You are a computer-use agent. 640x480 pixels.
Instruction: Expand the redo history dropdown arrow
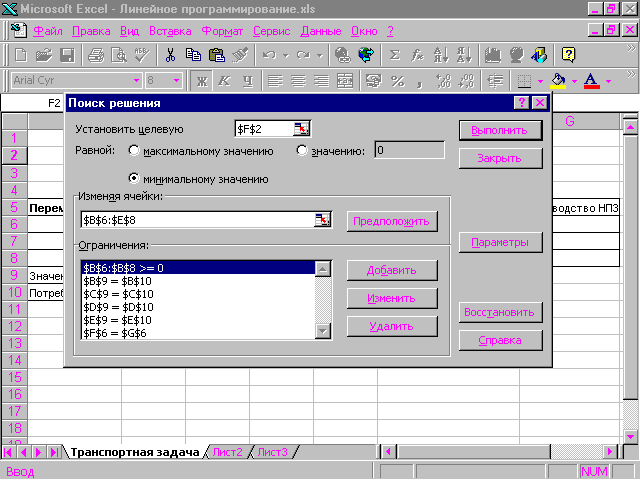click(x=320, y=55)
